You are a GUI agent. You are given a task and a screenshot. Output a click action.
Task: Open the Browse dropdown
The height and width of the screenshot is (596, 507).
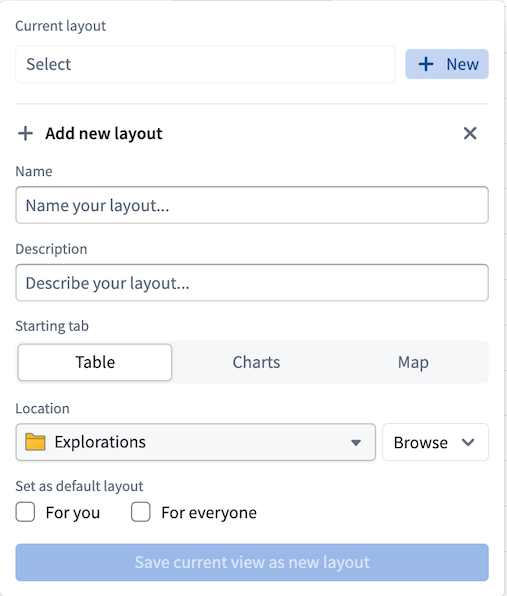[x=435, y=442]
